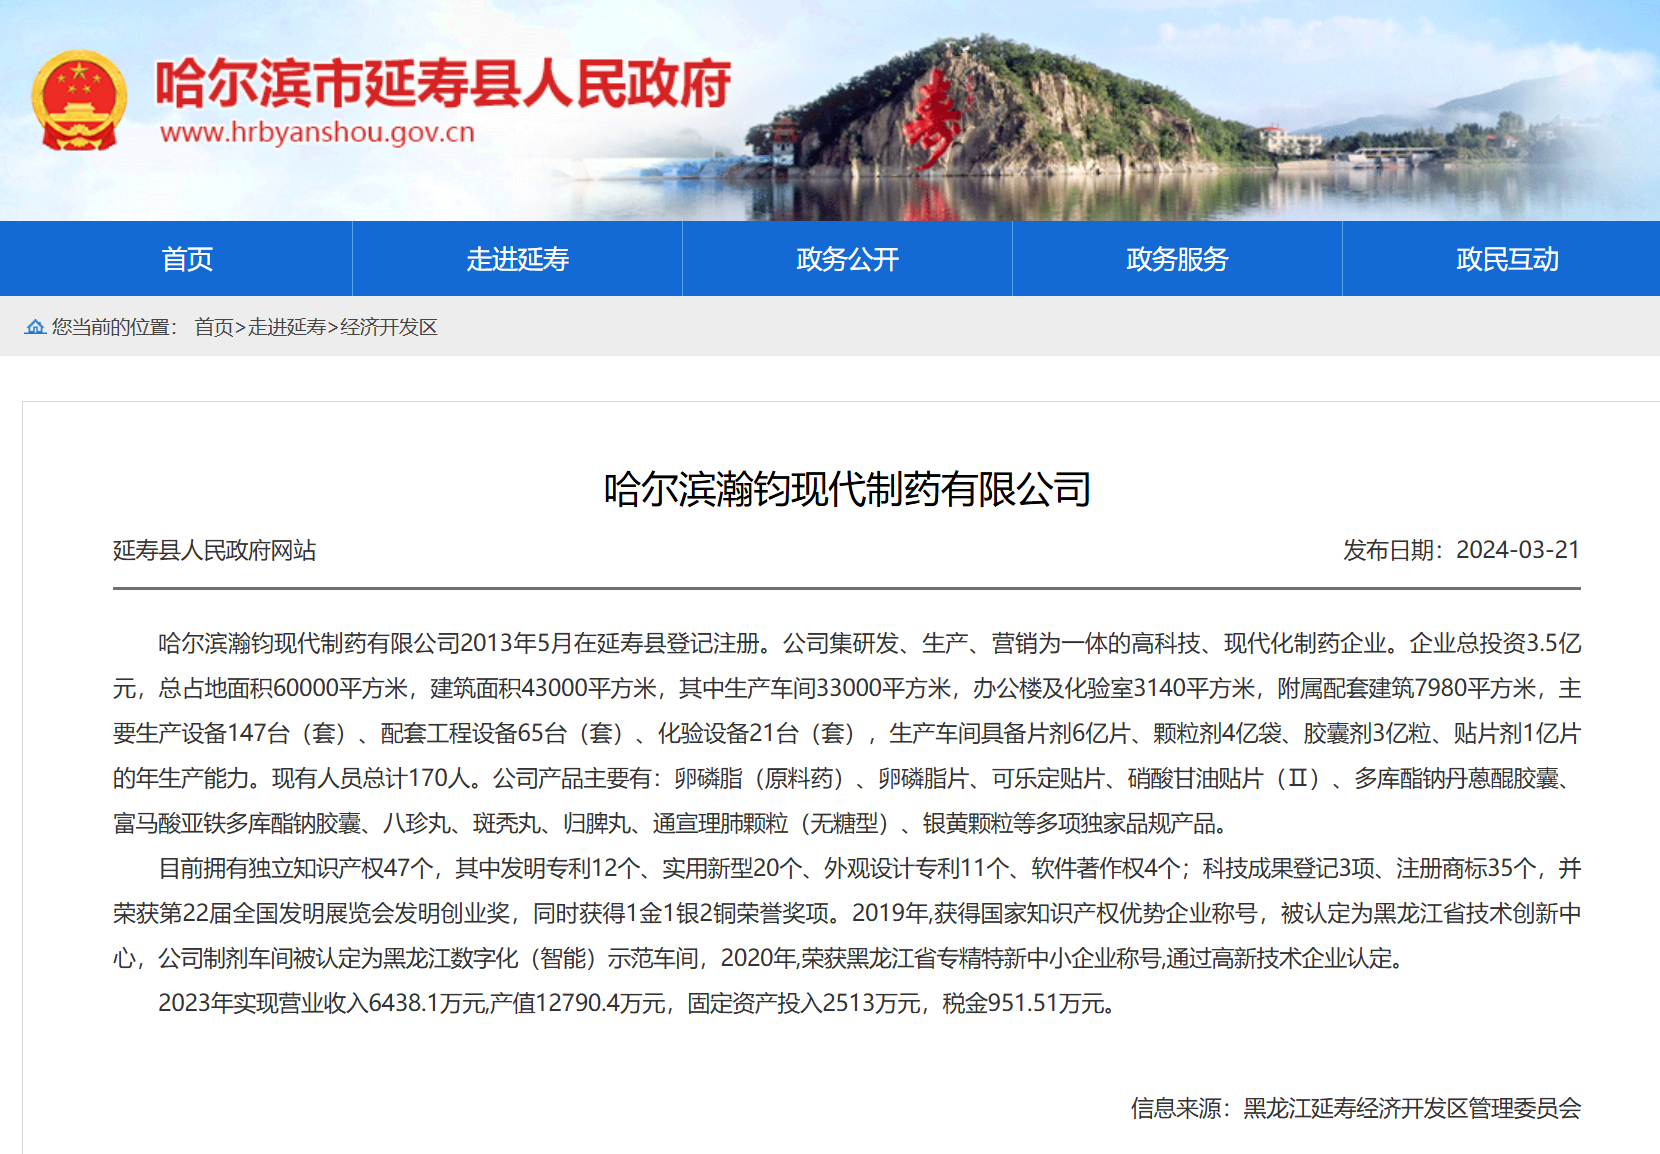Screen dimensions: 1660x1154
Task: Click the paragraph starting with 目前拥有独立知识产权
Action: pos(847,913)
